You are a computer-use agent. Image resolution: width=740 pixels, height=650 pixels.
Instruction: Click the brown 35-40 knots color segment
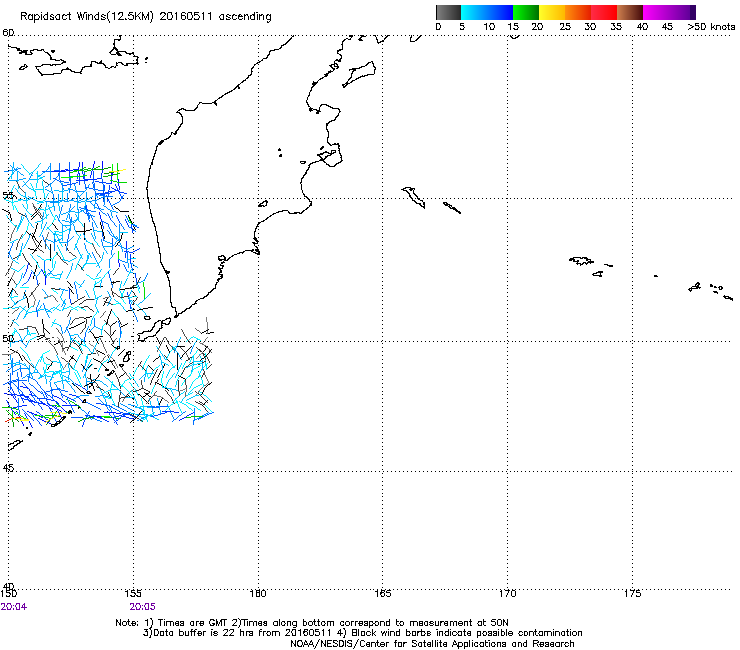click(630, 12)
